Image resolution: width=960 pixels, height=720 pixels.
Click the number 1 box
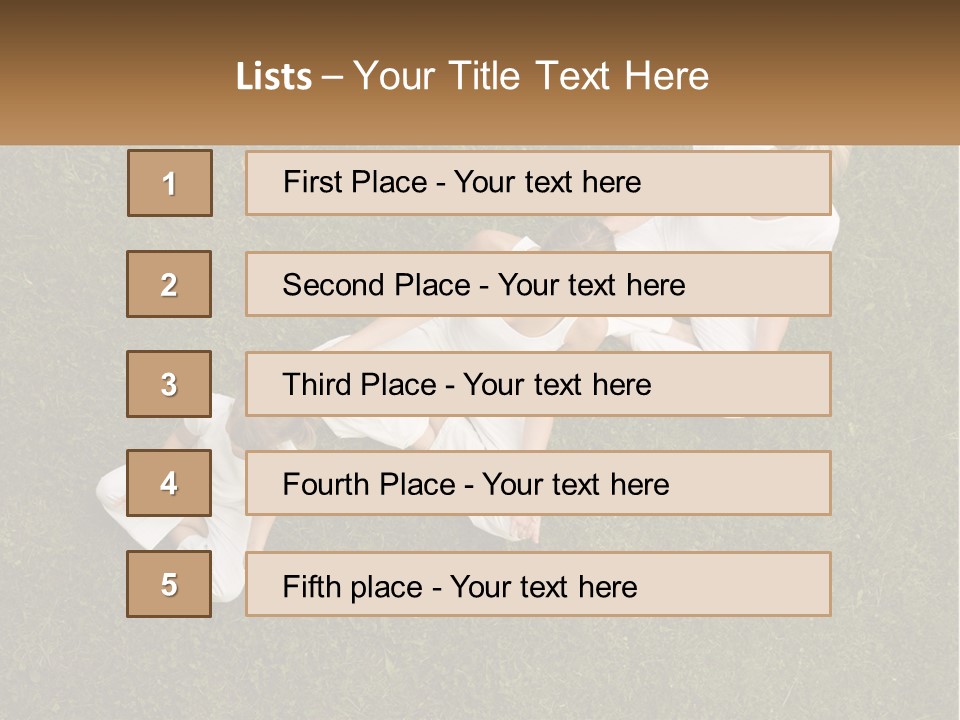(x=170, y=183)
